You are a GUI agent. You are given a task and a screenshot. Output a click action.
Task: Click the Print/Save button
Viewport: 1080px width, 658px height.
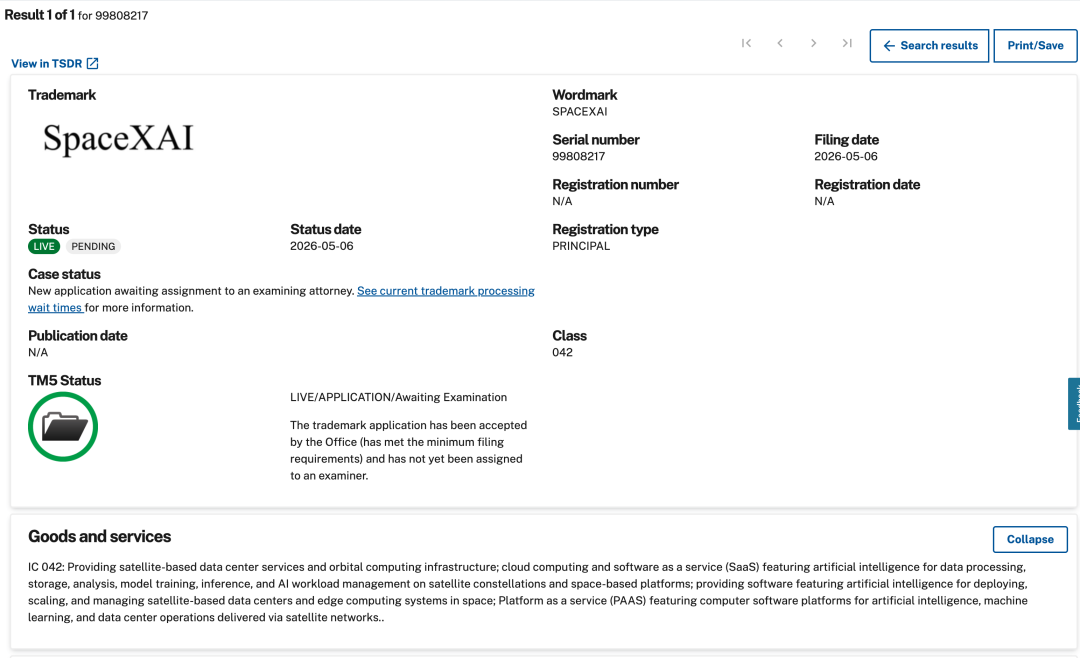pos(1035,45)
